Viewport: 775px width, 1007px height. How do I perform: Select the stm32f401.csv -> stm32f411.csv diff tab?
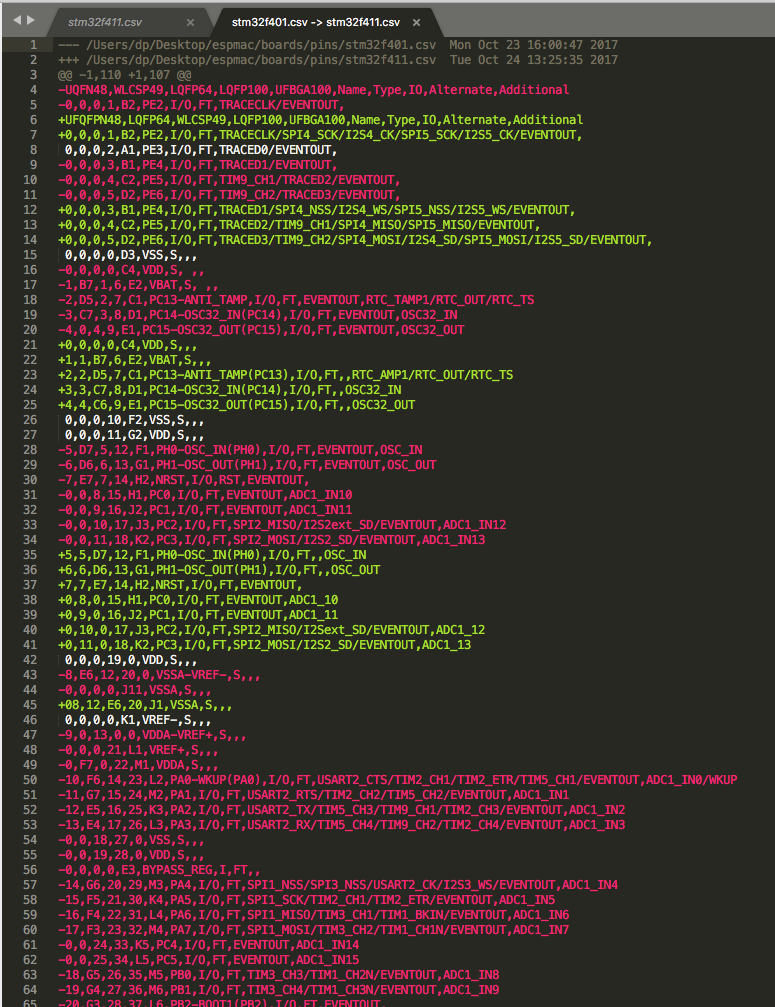point(316,22)
